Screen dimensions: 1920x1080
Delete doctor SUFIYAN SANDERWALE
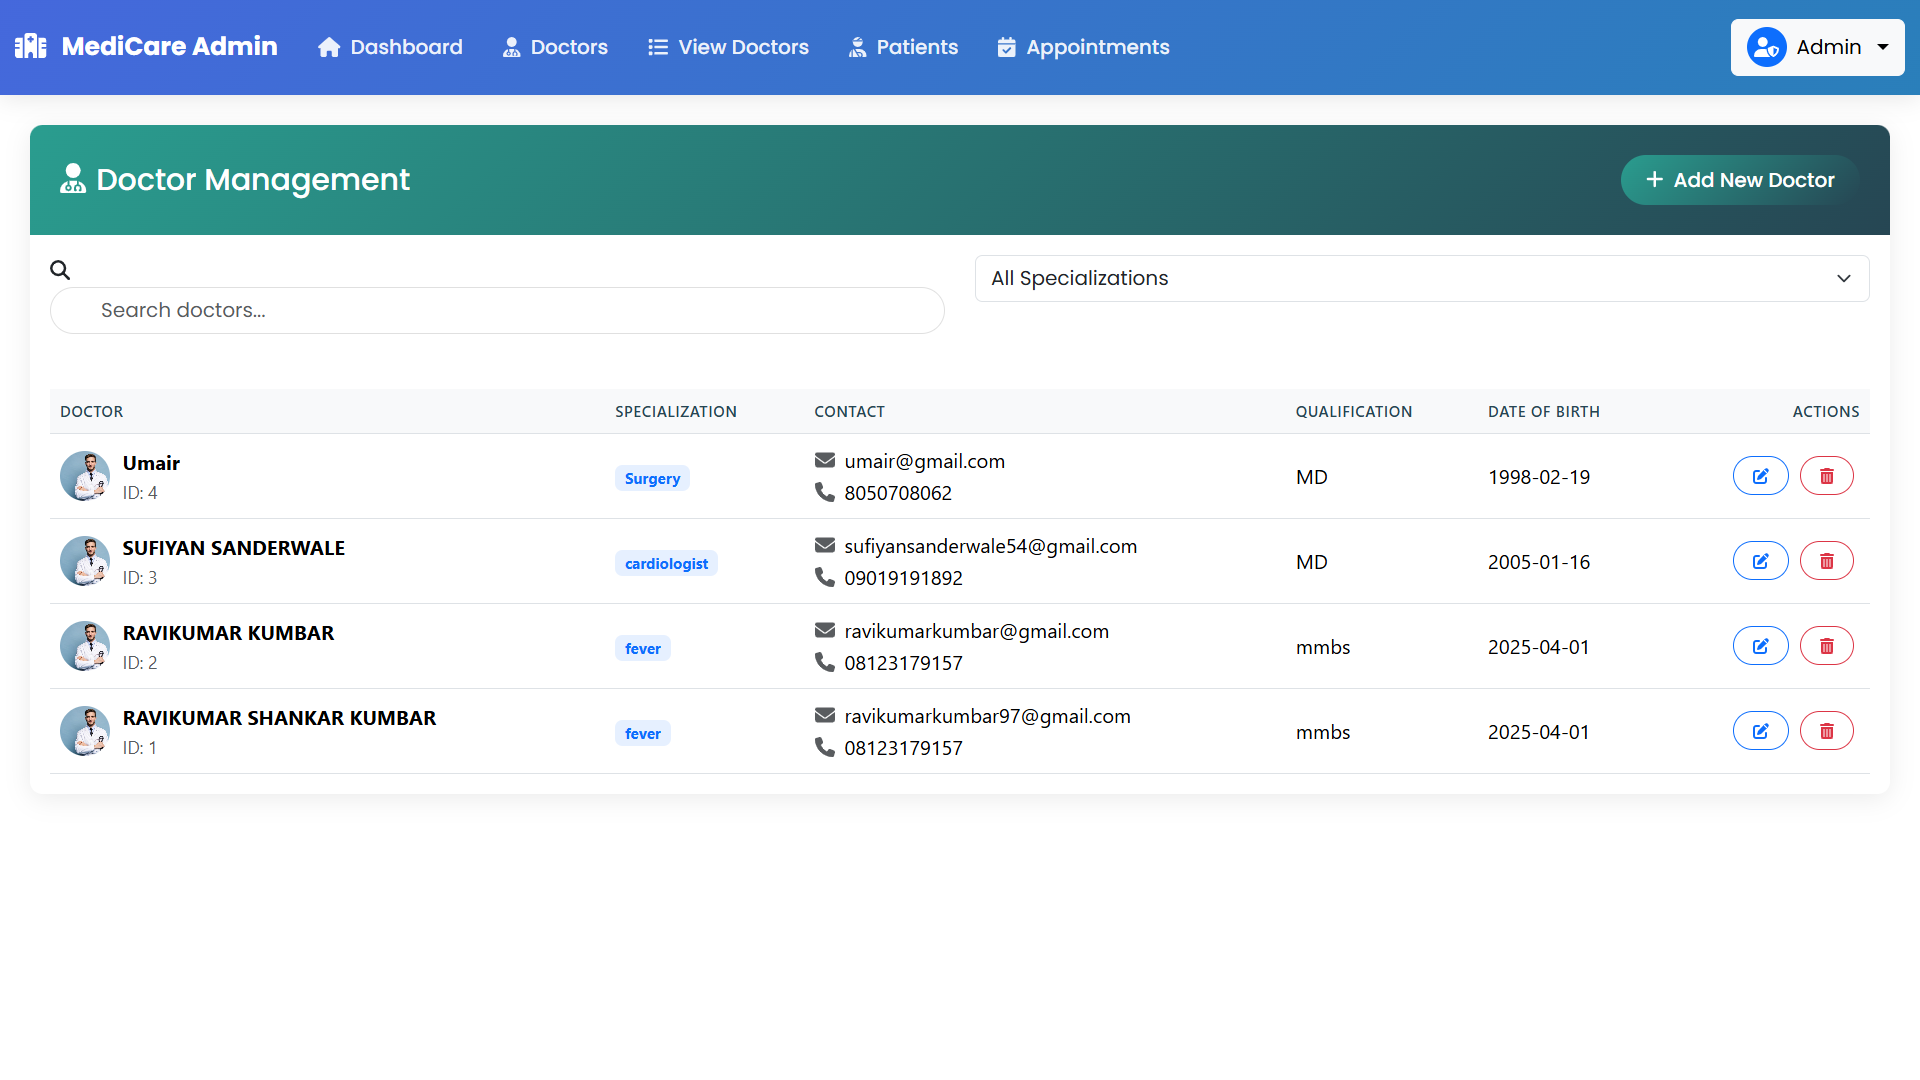pyautogui.click(x=1827, y=561)
